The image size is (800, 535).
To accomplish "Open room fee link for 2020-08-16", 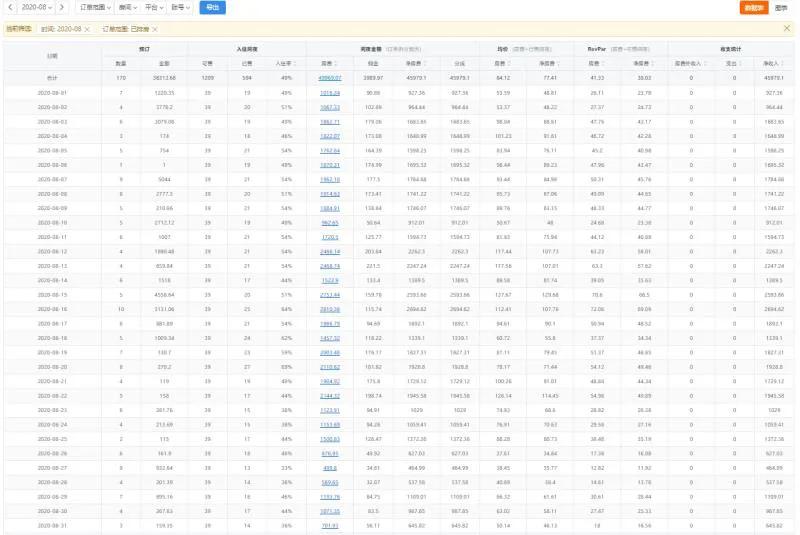I will click(330, 310).
